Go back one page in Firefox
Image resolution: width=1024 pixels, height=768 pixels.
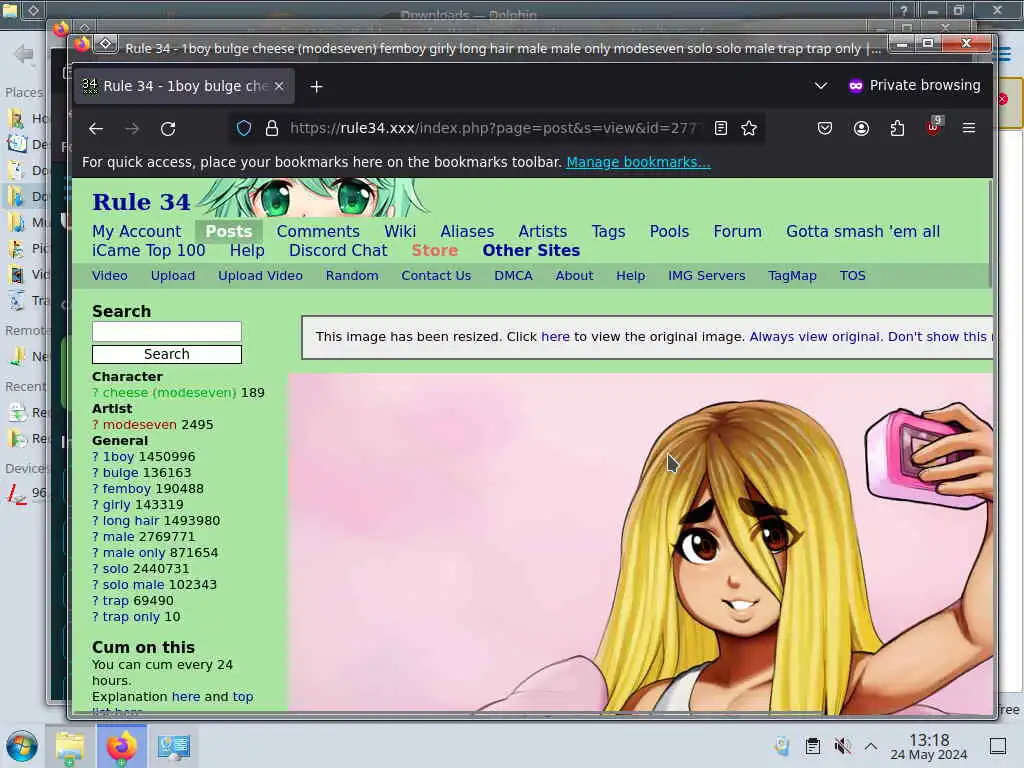(x=96, y=129)
